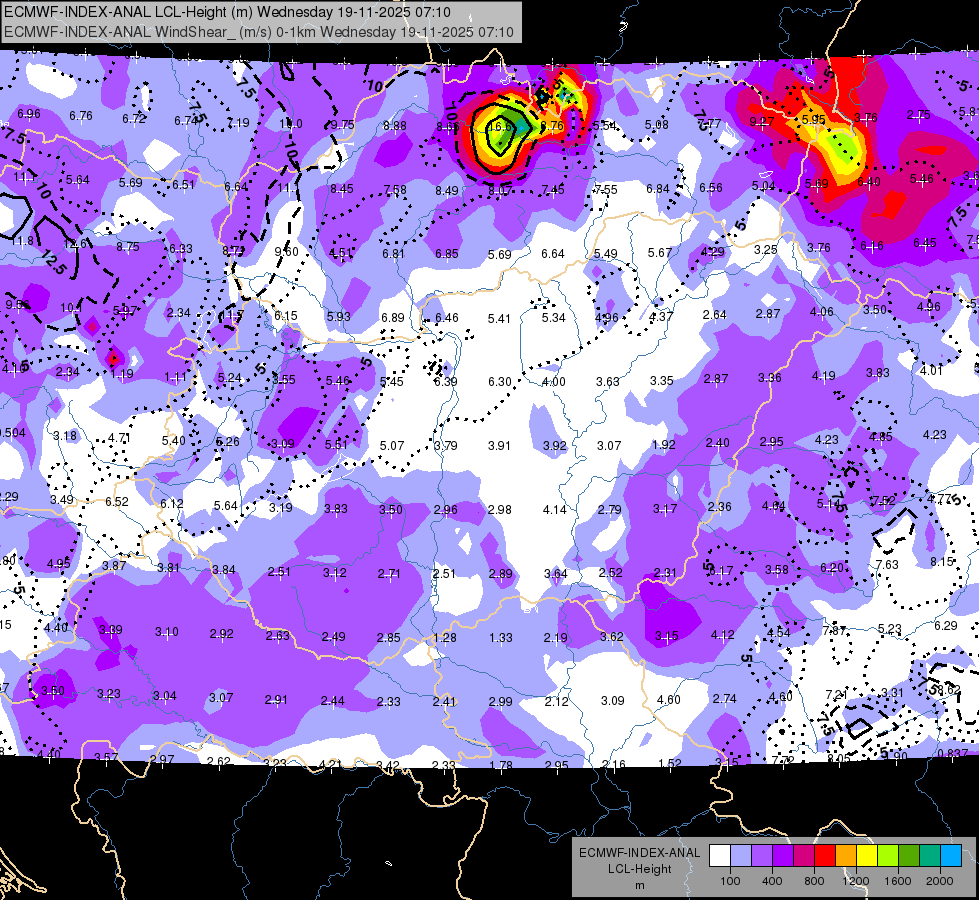Click the 8.15 grid value

click(942, 561)
